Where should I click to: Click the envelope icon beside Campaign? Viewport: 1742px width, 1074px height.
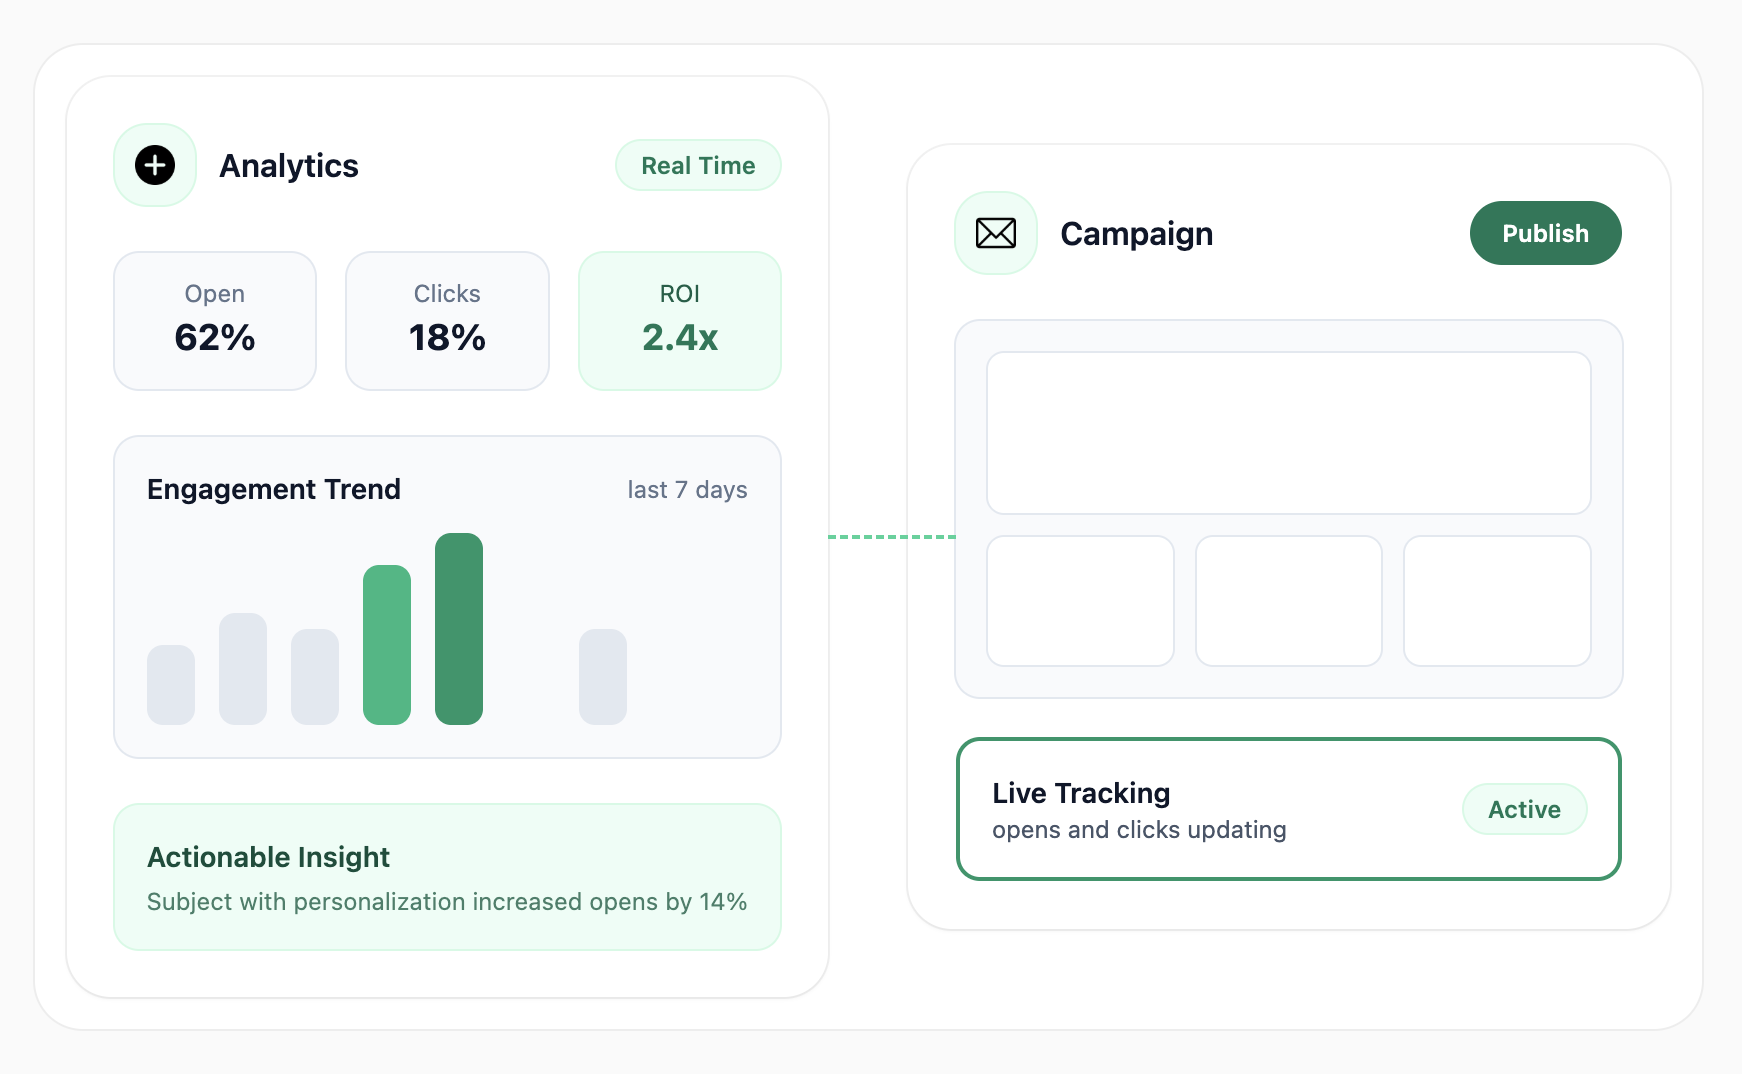(x=995, y=233)
